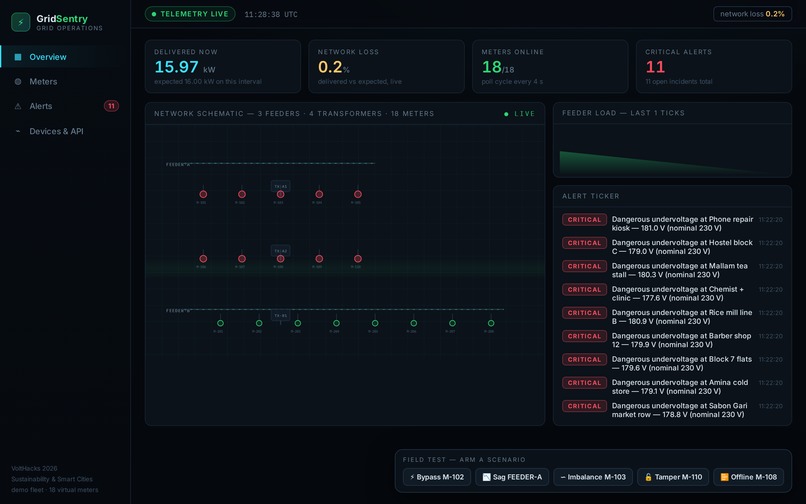Open Amina cold store undervoltage alert
Viewport: 806px width, 504px height.
[x=672, y=387]
